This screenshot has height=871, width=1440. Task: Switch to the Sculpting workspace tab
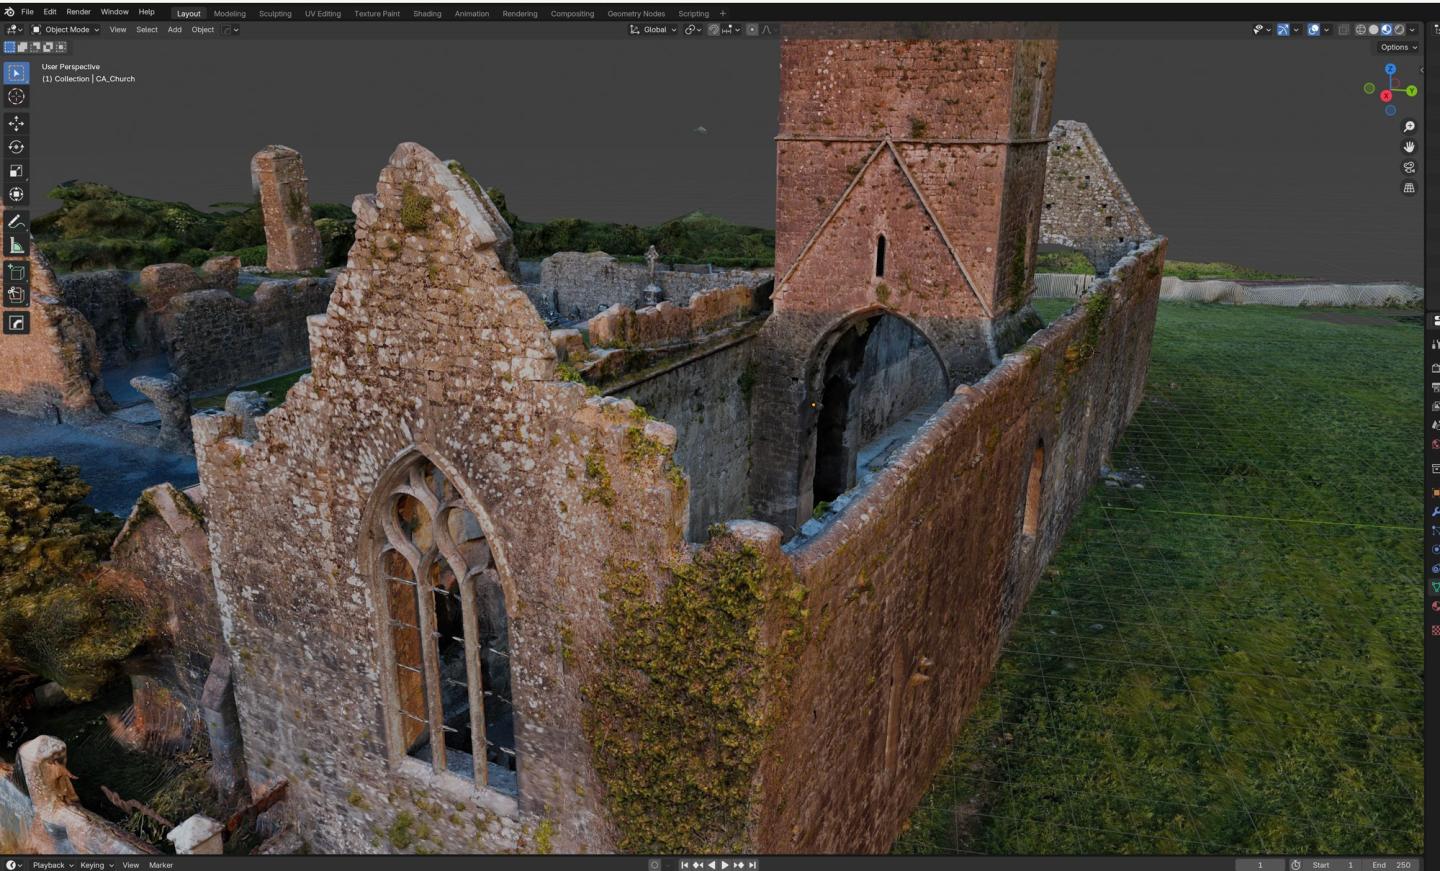275,14
